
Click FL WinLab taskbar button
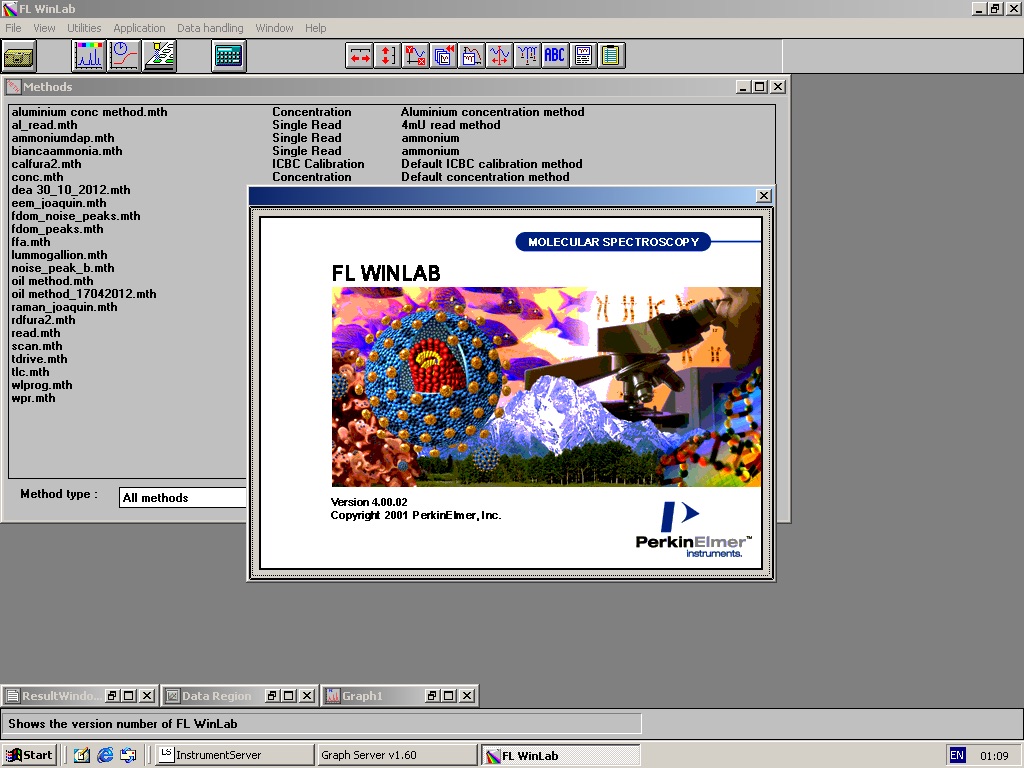point(561,756)
